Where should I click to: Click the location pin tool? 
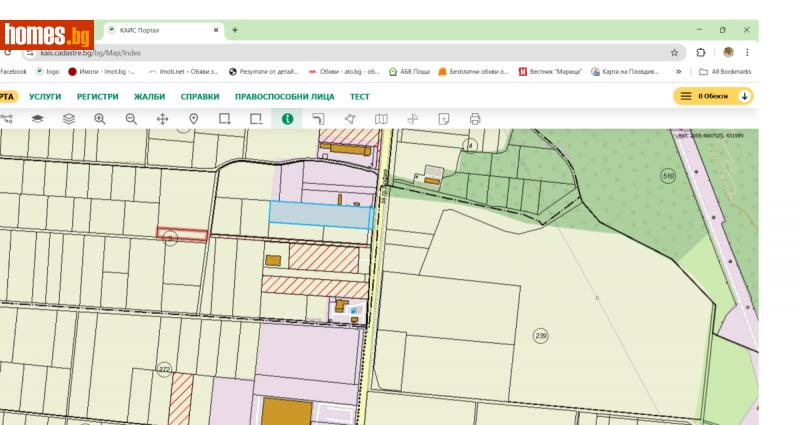[193, 118]
